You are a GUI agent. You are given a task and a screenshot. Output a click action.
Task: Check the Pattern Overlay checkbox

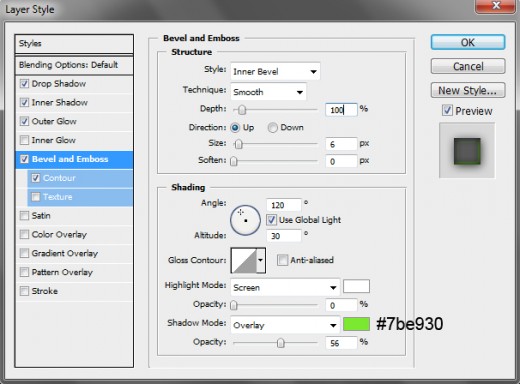[x=24, y=272]
